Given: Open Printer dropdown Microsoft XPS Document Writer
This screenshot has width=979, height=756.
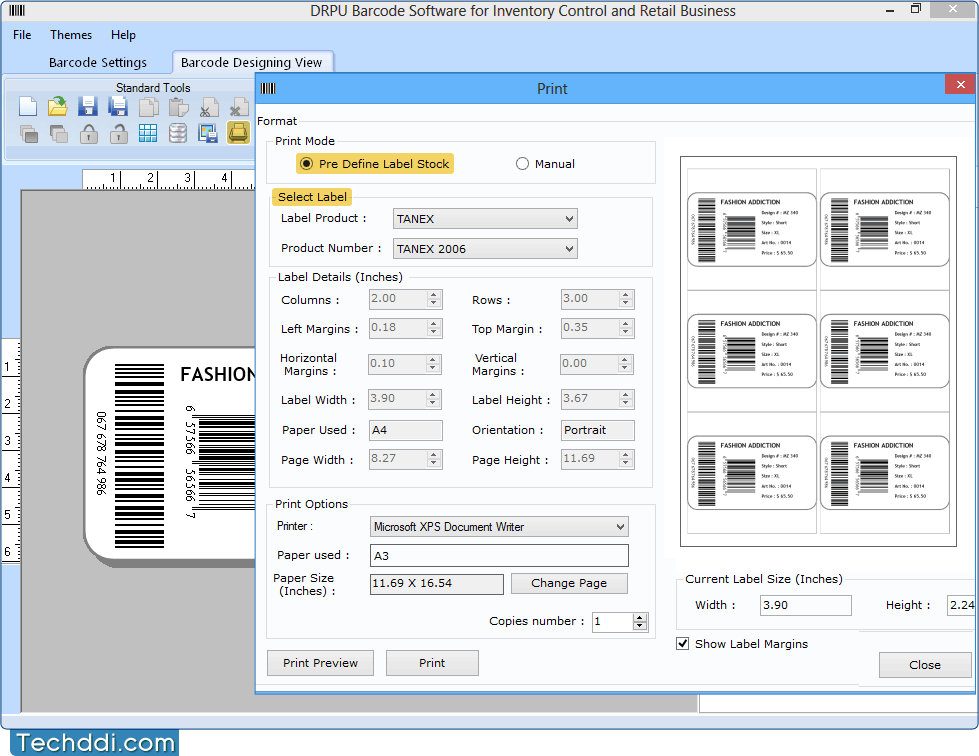Looking at the screenshot, I should pos(499,527).
